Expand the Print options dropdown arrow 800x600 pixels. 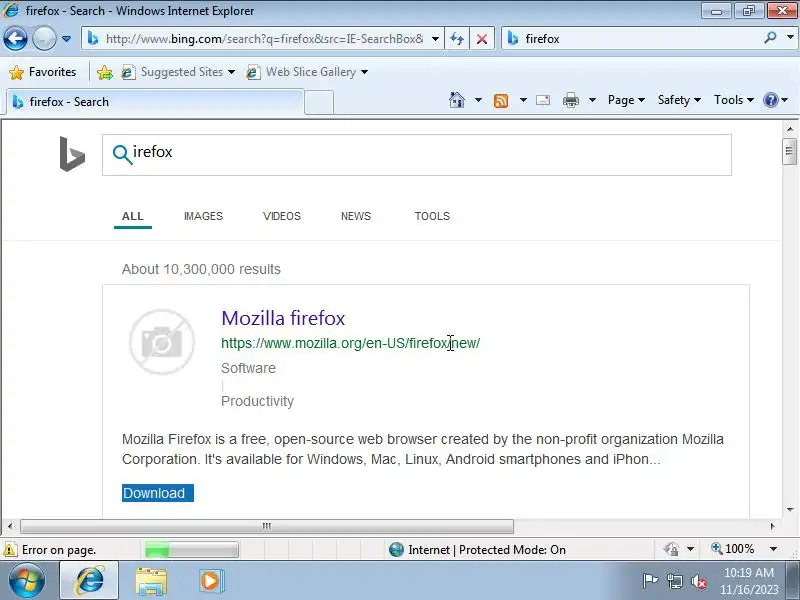coord(592,100)
